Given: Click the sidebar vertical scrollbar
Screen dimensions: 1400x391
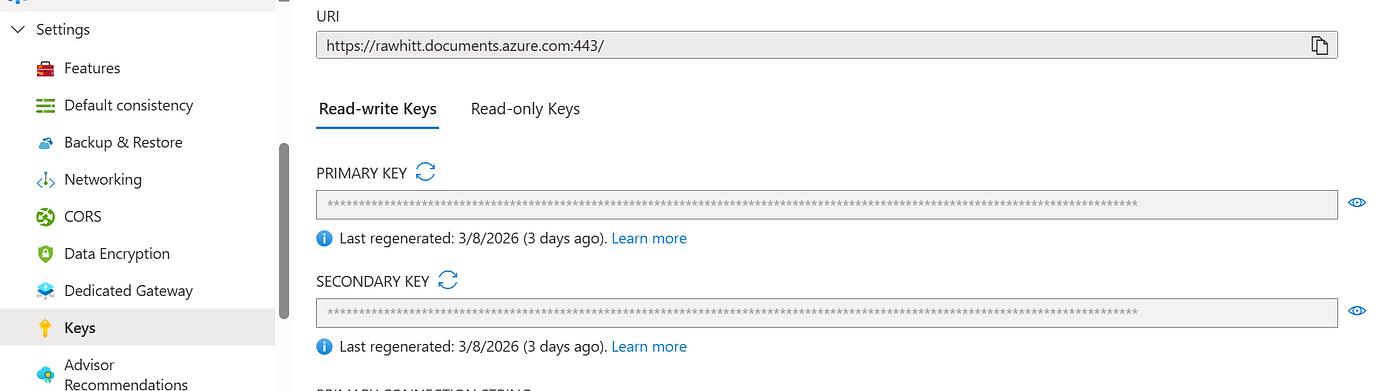Looking at the screenshot, I should pos(284,231).
